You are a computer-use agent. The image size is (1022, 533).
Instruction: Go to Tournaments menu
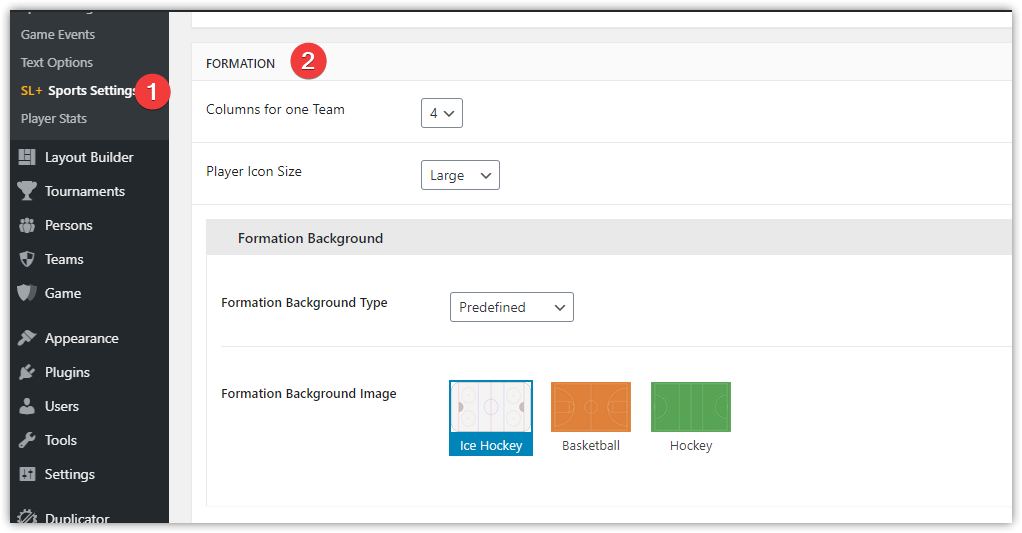[x=85, y=191]
